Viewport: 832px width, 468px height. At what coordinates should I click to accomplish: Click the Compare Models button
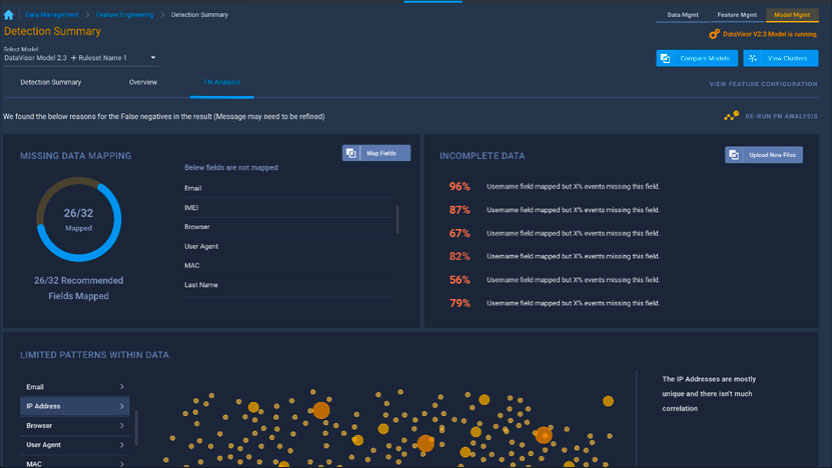tap(697, 58)
